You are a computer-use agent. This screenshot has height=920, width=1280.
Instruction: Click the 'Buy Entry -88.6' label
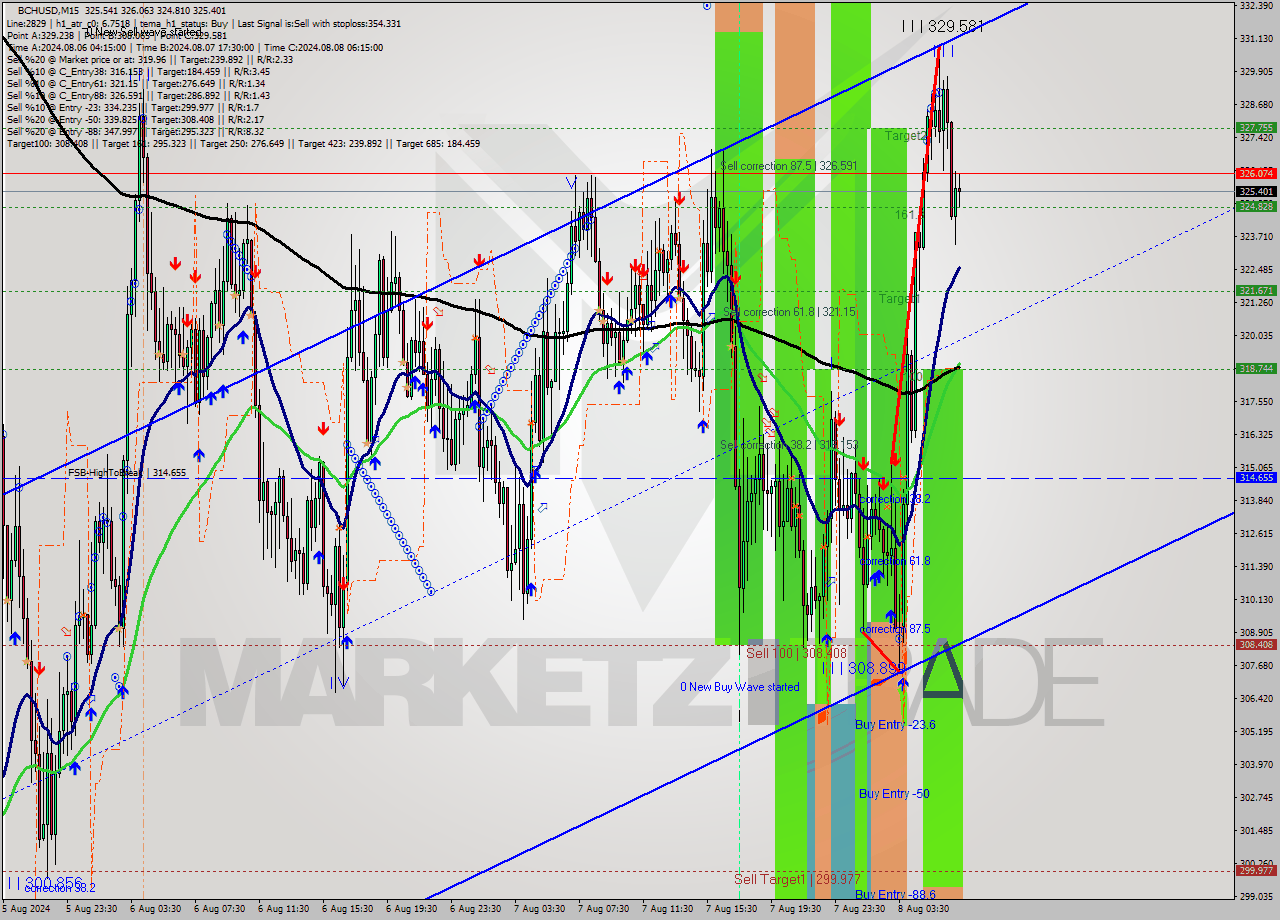(x=895, y=894)
